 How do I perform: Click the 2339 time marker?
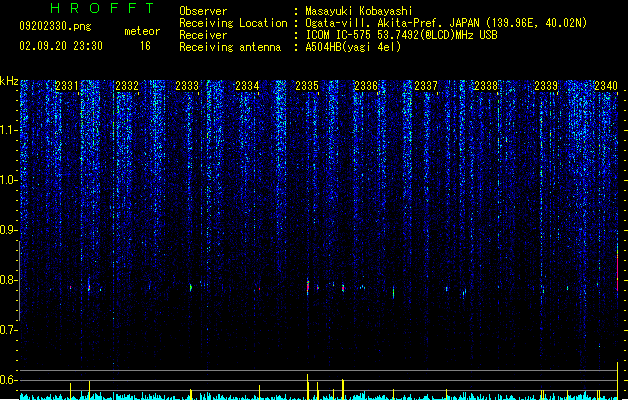point(546,86)
